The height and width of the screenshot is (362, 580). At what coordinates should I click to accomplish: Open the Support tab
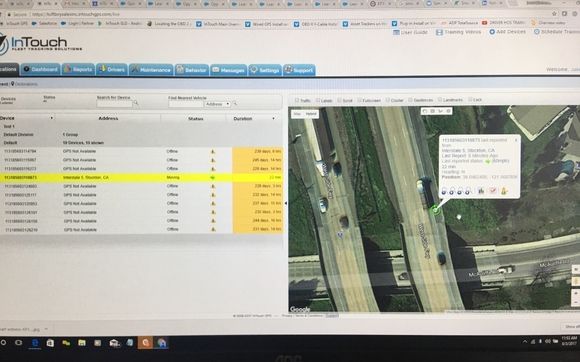[x=299, y=70]
